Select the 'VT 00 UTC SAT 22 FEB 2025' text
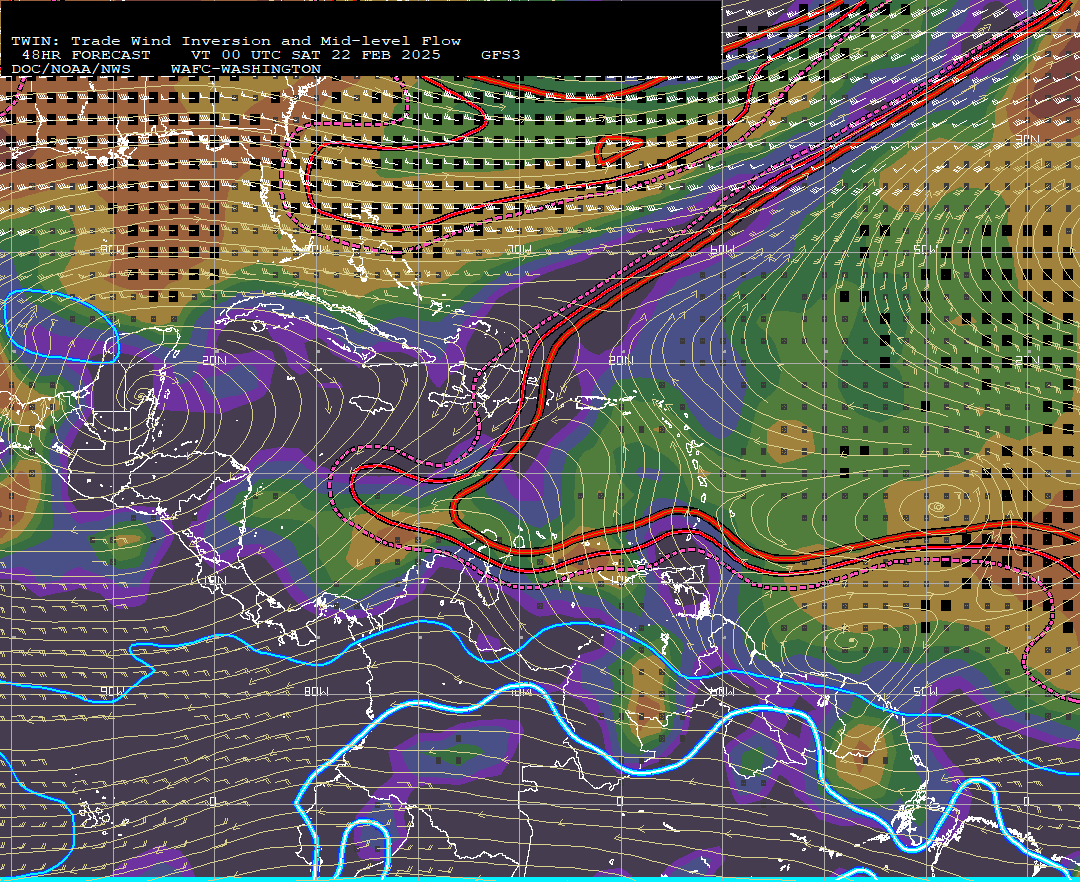Viewport: 1080px width, 882px height. pos(315,55)
